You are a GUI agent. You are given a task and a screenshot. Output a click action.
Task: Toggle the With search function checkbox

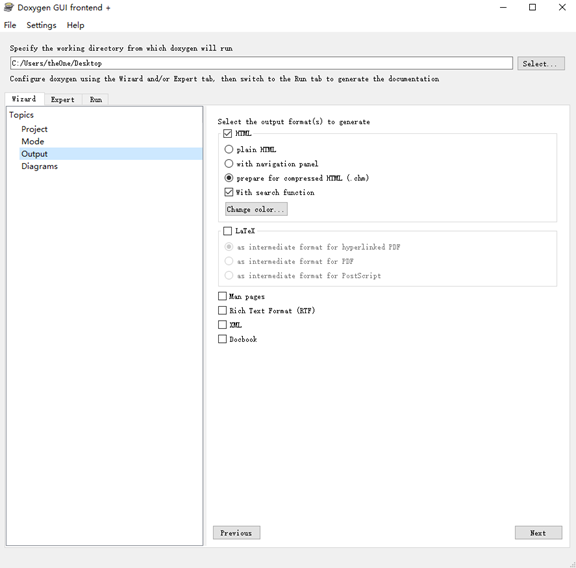[228, 192]
